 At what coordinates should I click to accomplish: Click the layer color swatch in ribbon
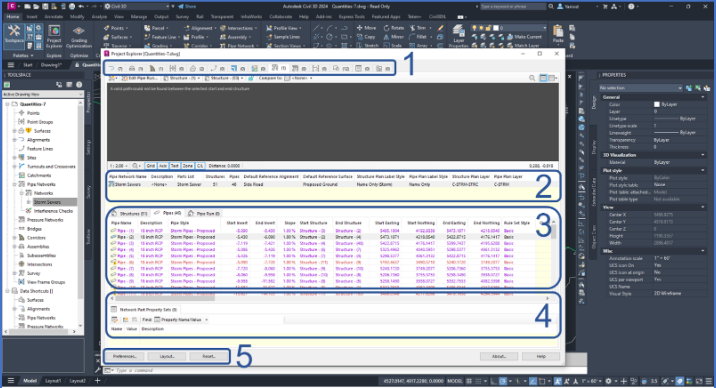click(496, 28)
